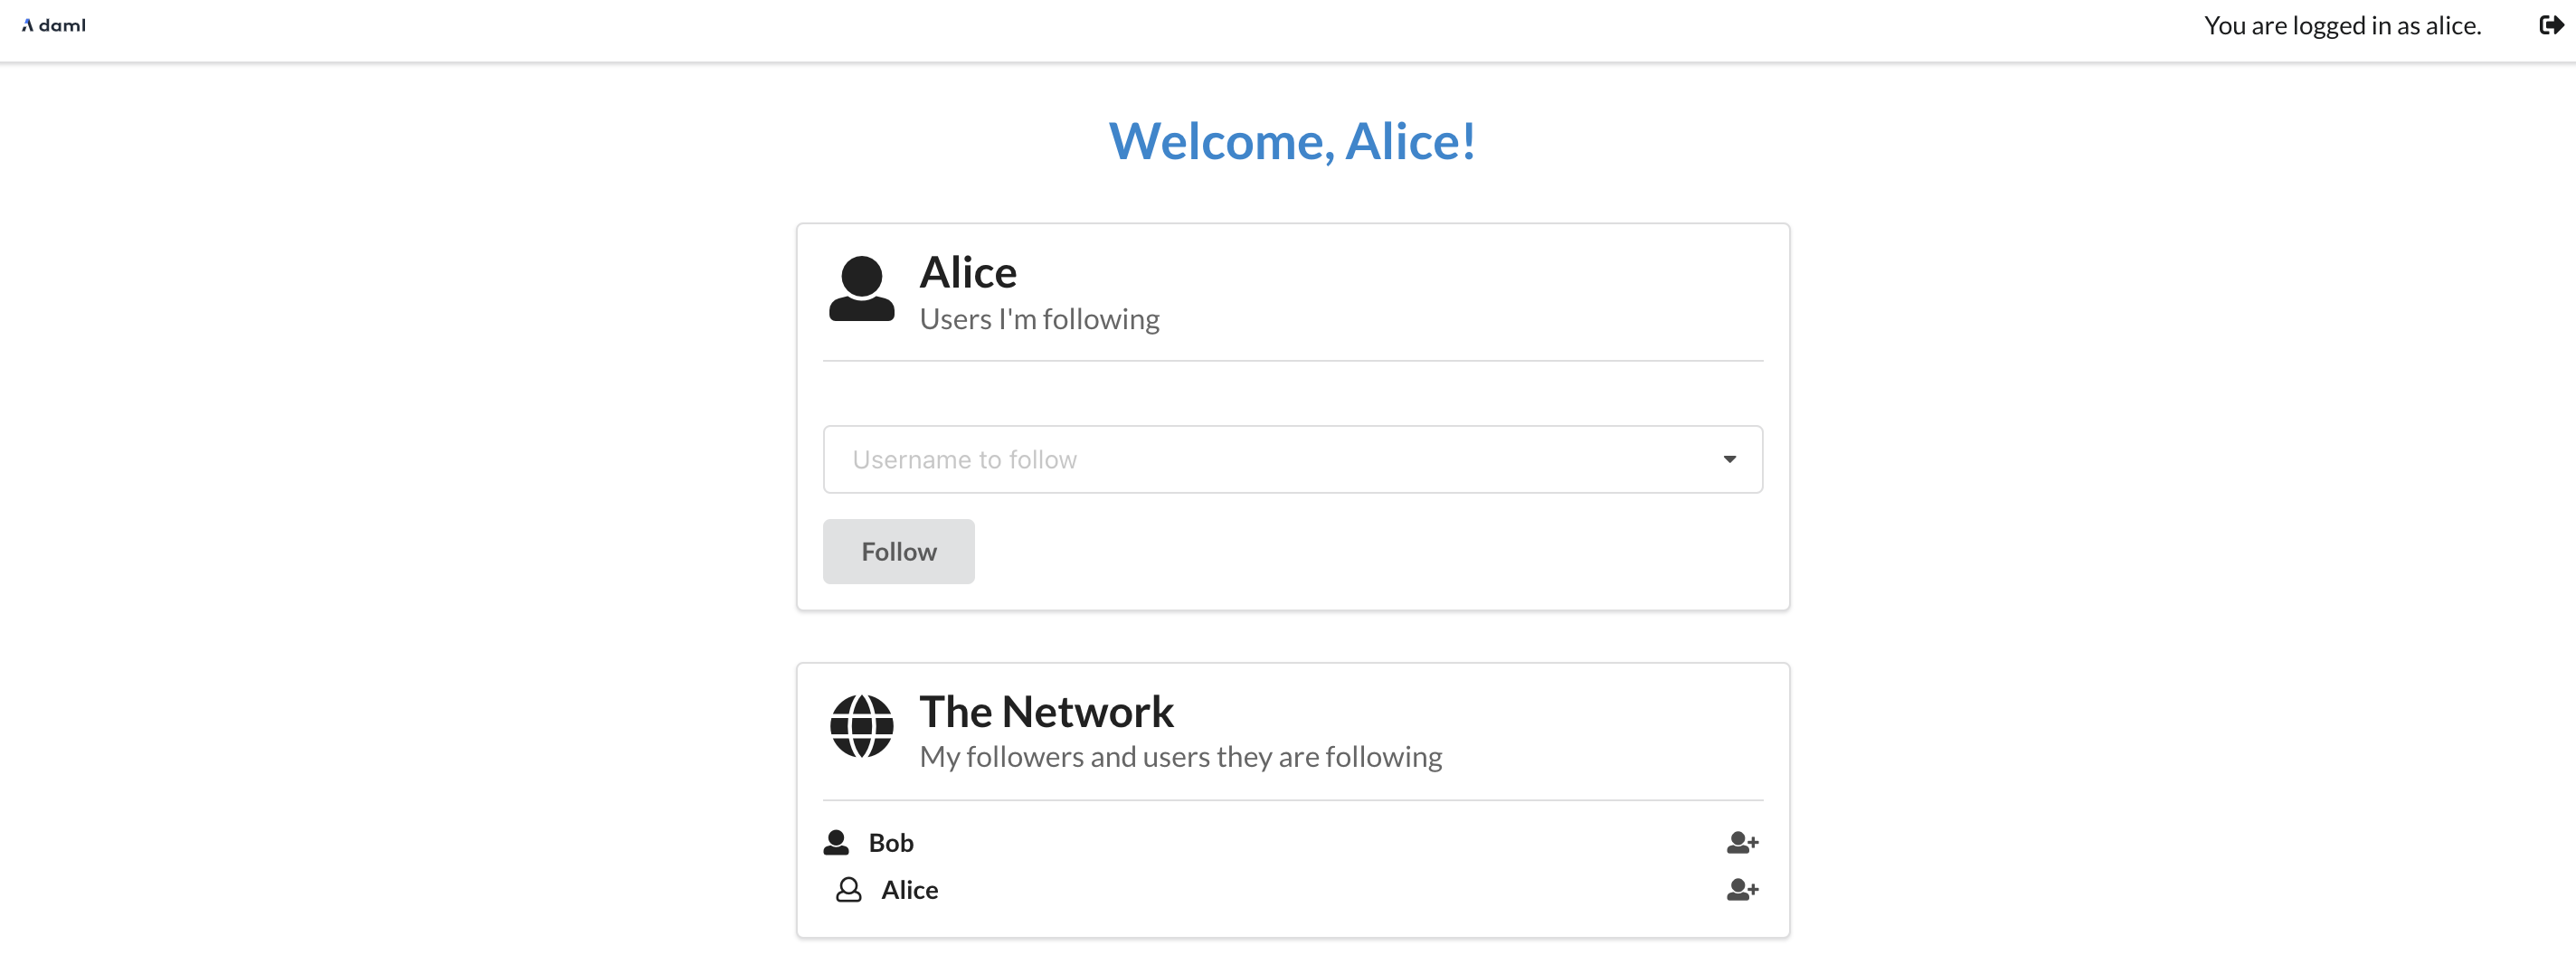Click the 'You are logged in as alice' text
This screenshot has width=2576, height=964.
point(2344,25)
